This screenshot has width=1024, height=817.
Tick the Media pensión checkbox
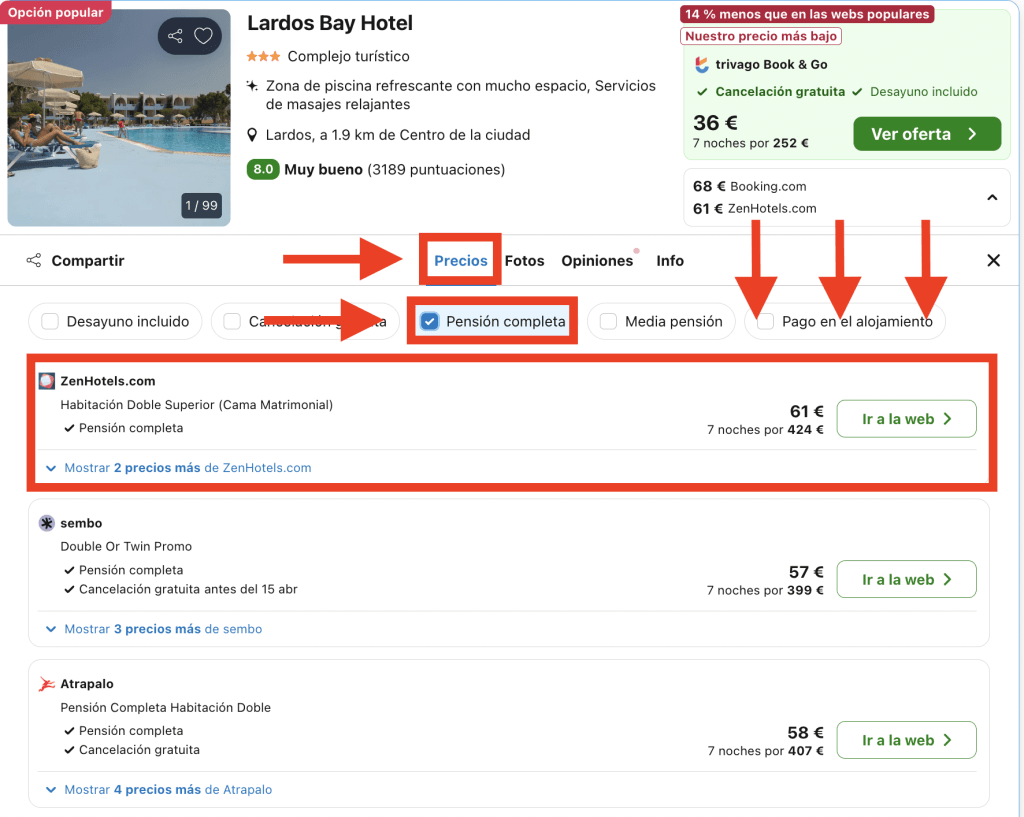click(x=608, y=322)
